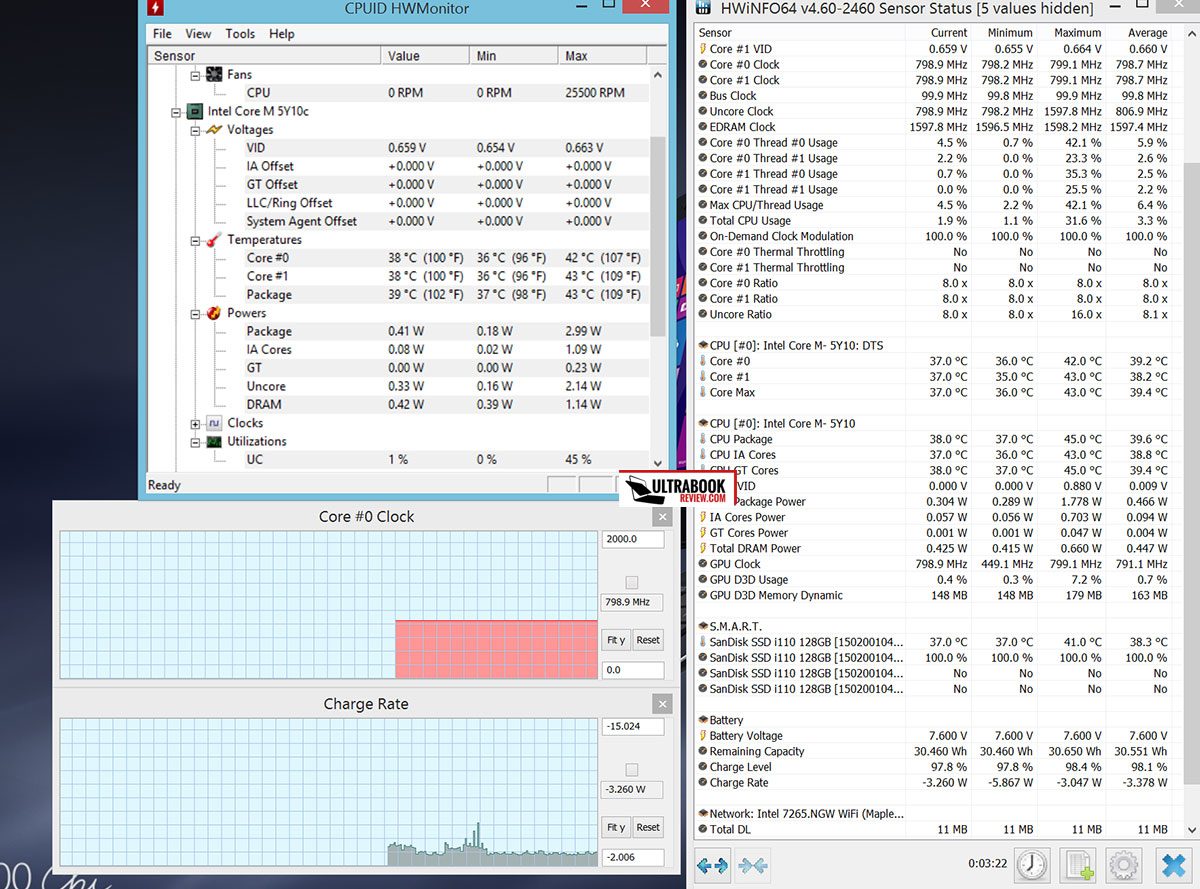Click the Network Intel 7265.NGW section icon
Viewport: 1200px width, 889px height.
703,814
